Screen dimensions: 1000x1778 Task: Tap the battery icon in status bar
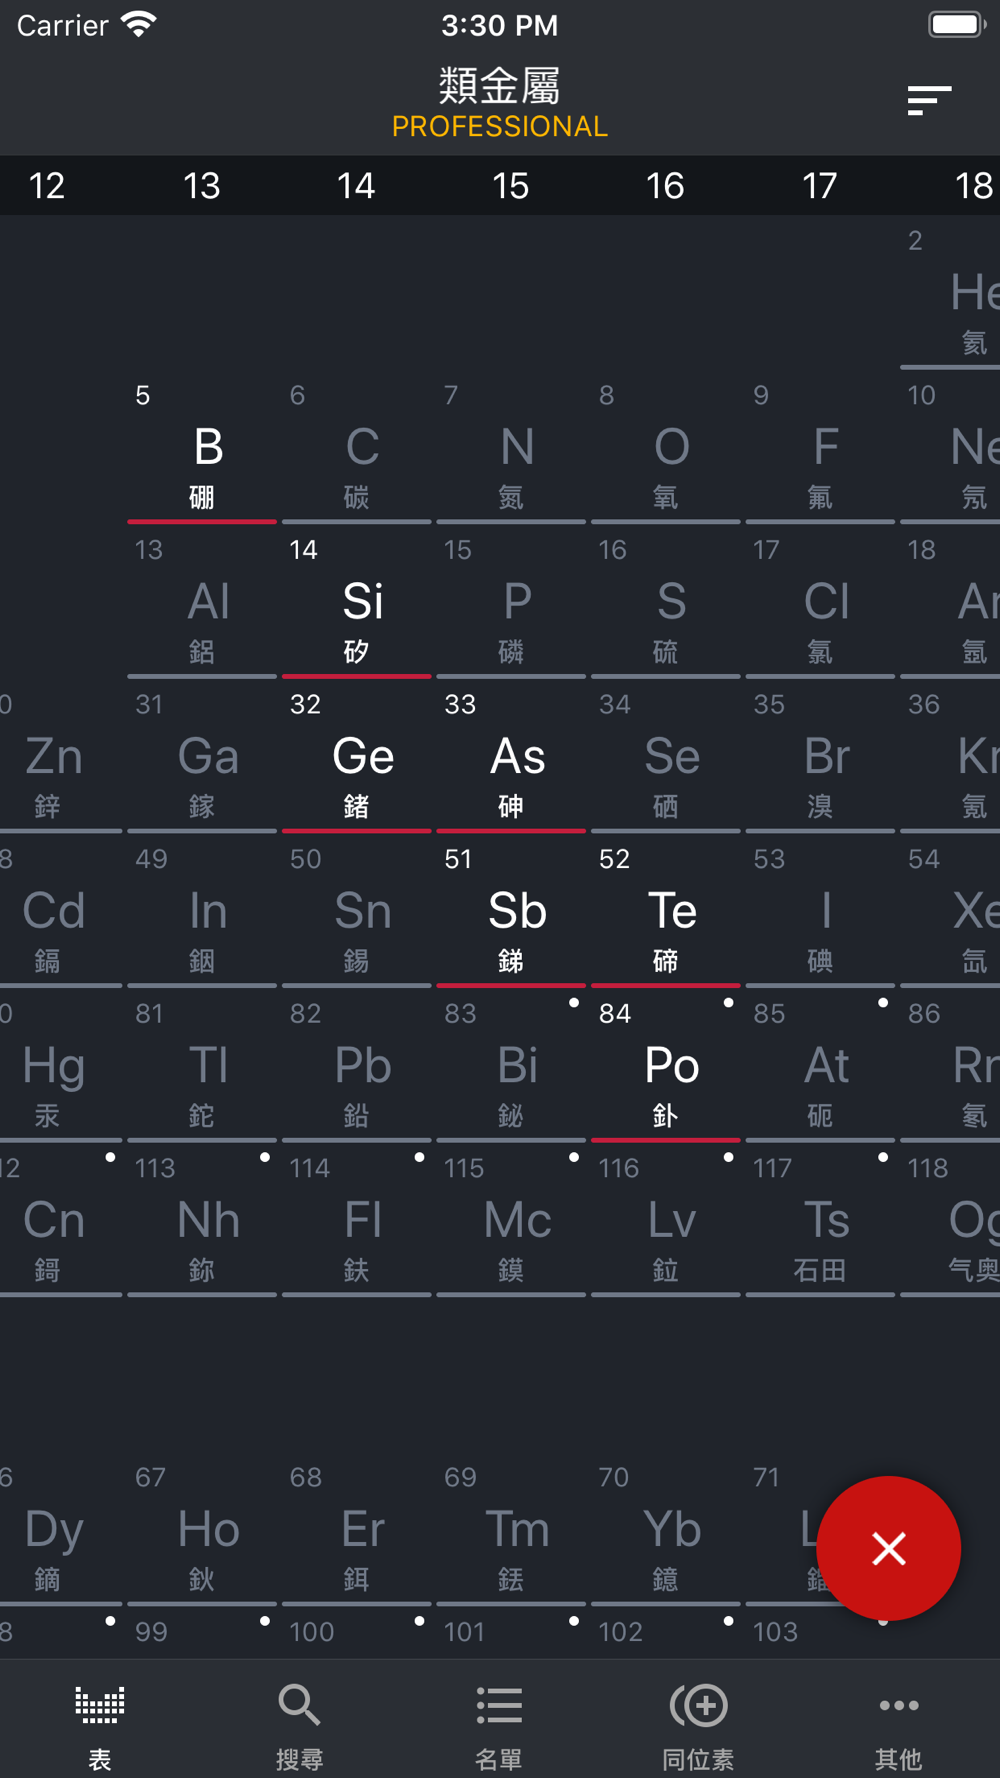pos(957,24)
